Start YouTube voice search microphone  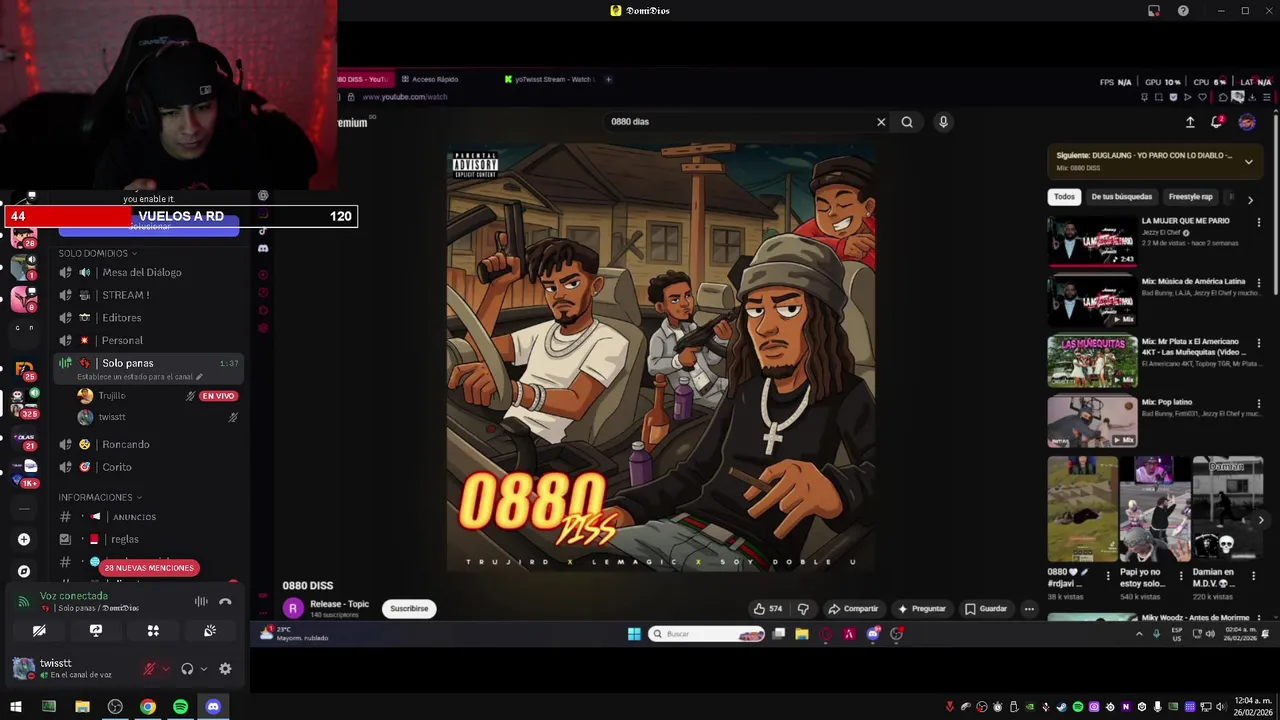coord(943,122)
